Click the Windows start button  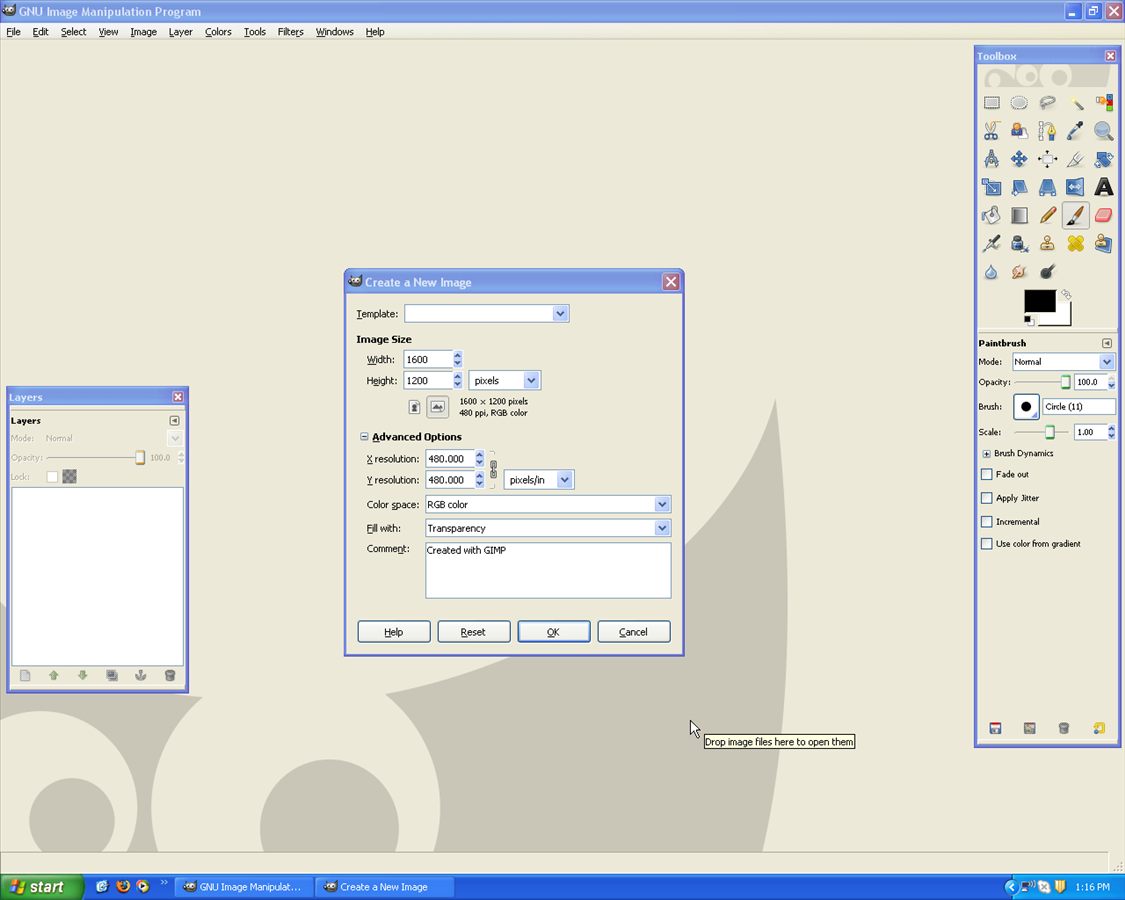pos(42,887)
